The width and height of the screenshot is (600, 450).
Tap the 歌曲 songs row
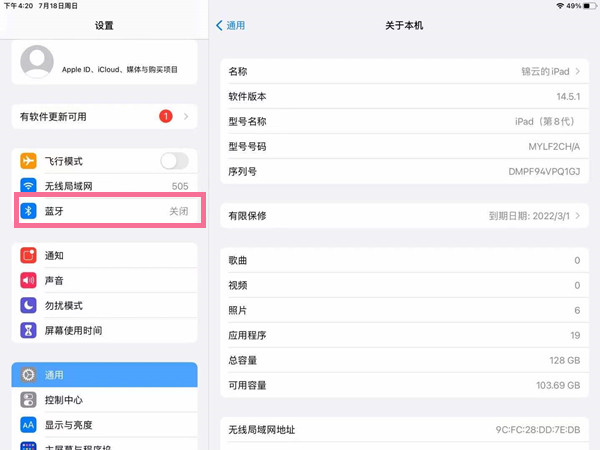tap(404, 260)
